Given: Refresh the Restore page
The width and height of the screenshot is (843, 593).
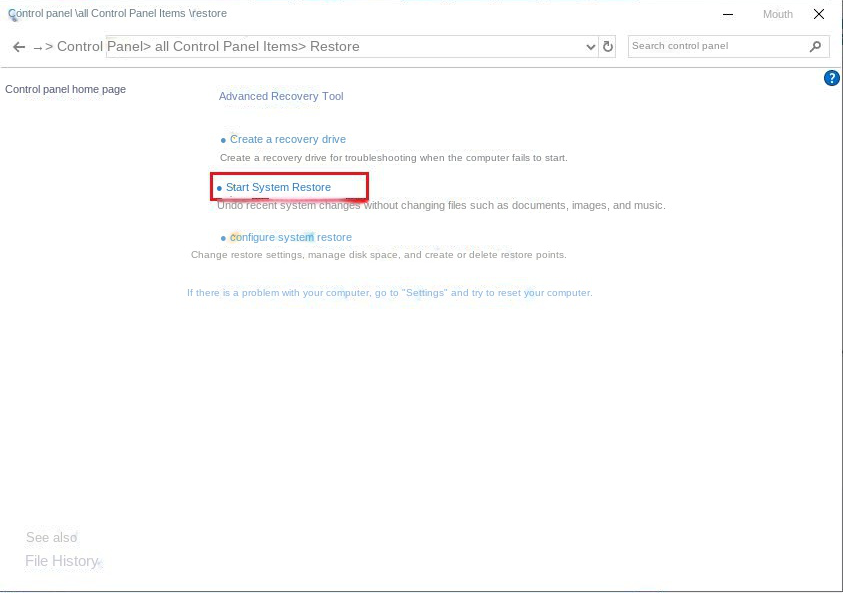Looking at the screenshot, I should pos(607,46).
